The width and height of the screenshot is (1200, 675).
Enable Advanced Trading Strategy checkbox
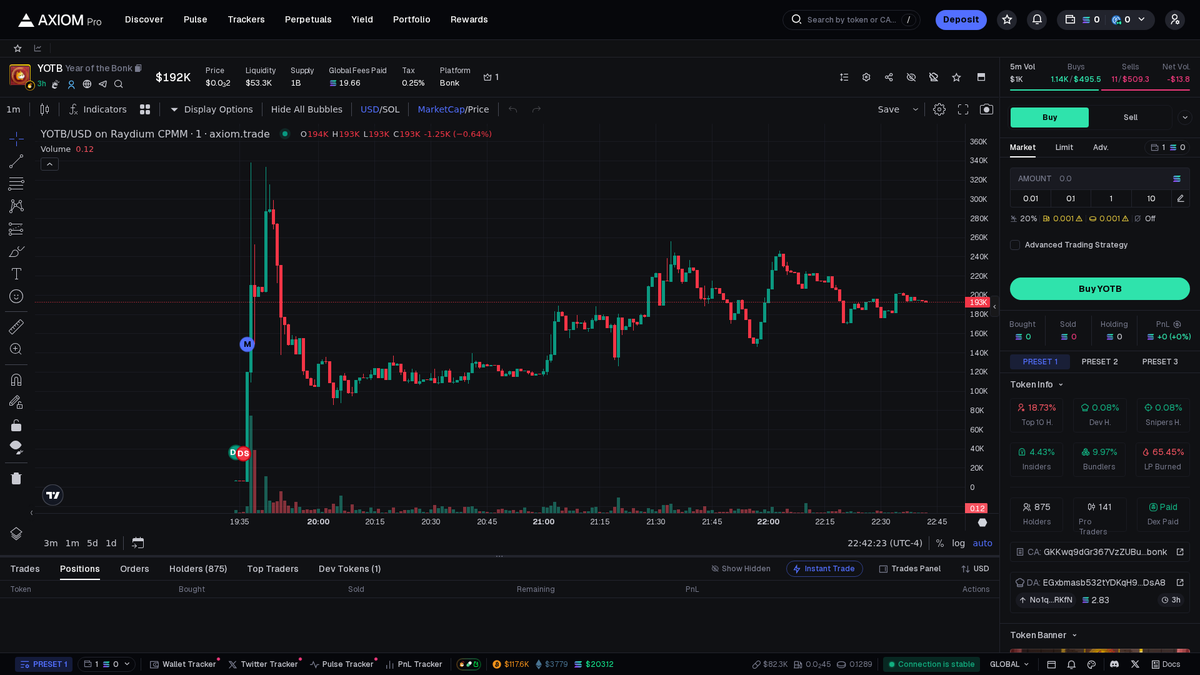pos(1015,245)
